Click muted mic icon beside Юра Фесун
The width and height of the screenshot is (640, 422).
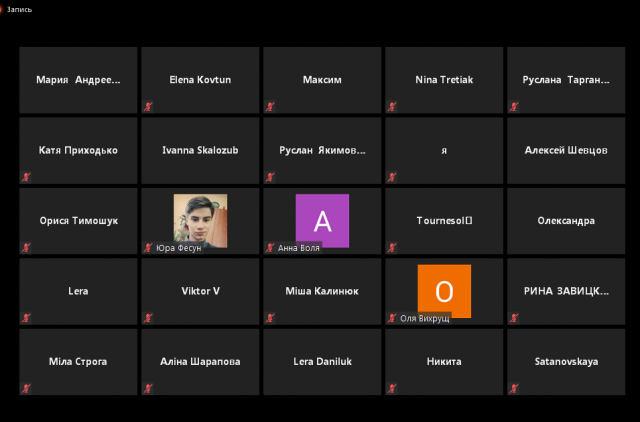(x=148, y=248)
